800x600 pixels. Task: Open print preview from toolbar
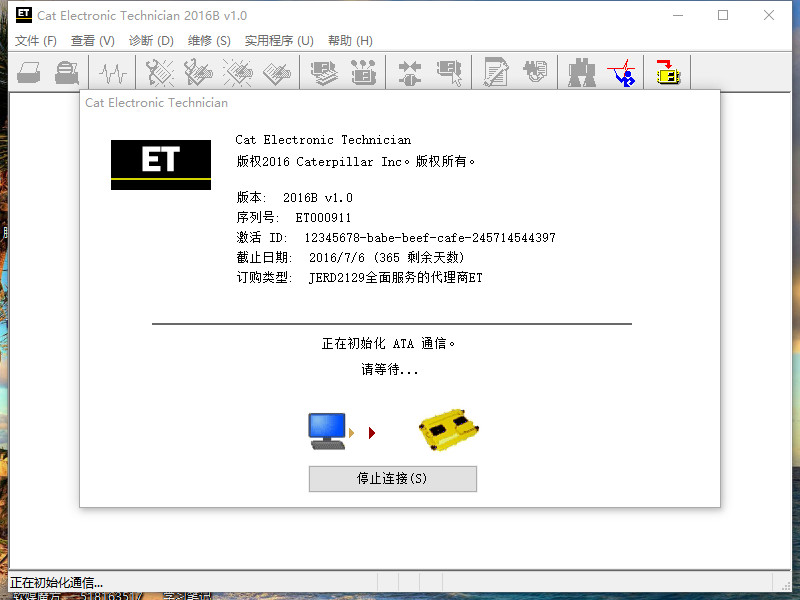67,72
